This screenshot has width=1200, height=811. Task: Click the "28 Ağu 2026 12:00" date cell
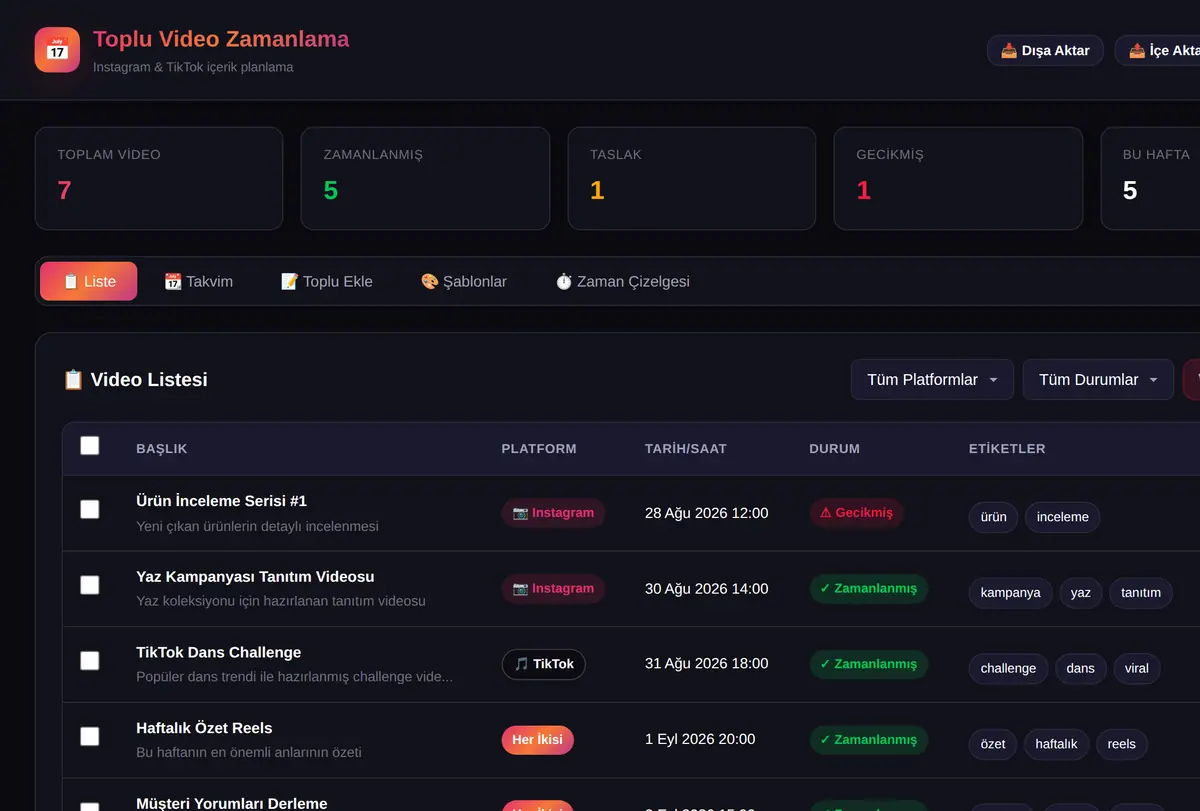coord(707,513)
